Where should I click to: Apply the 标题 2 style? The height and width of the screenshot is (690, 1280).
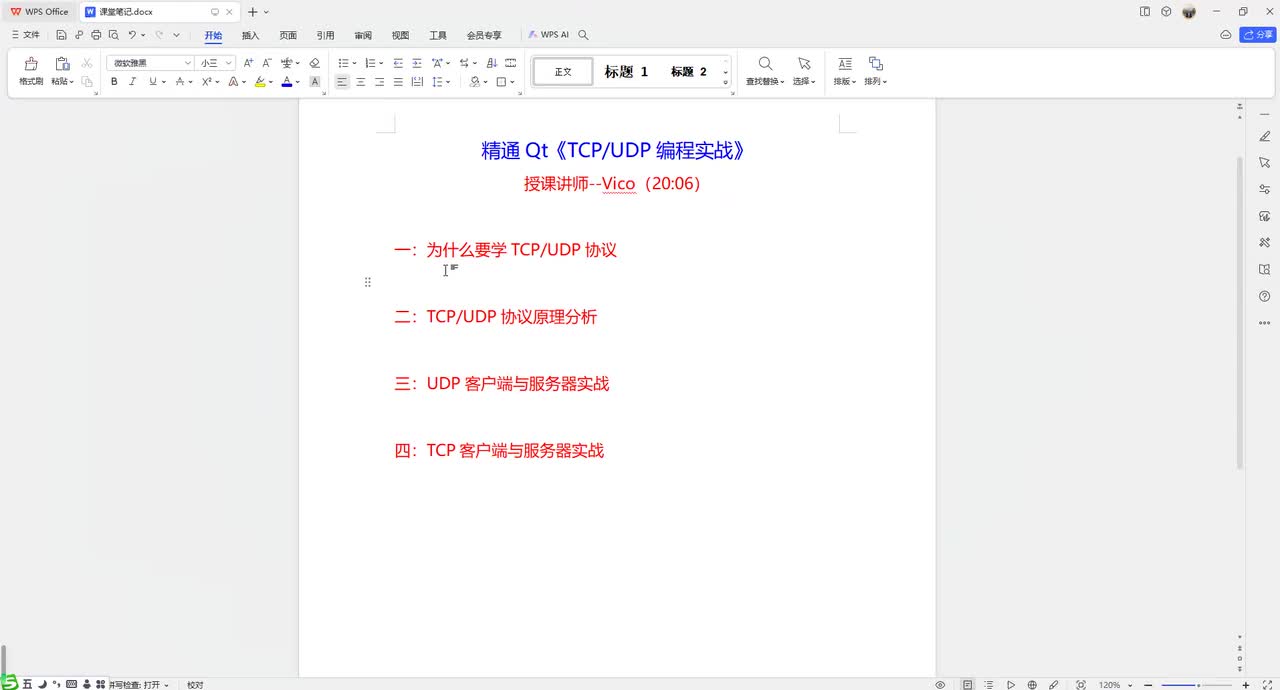tap(688, 72)
